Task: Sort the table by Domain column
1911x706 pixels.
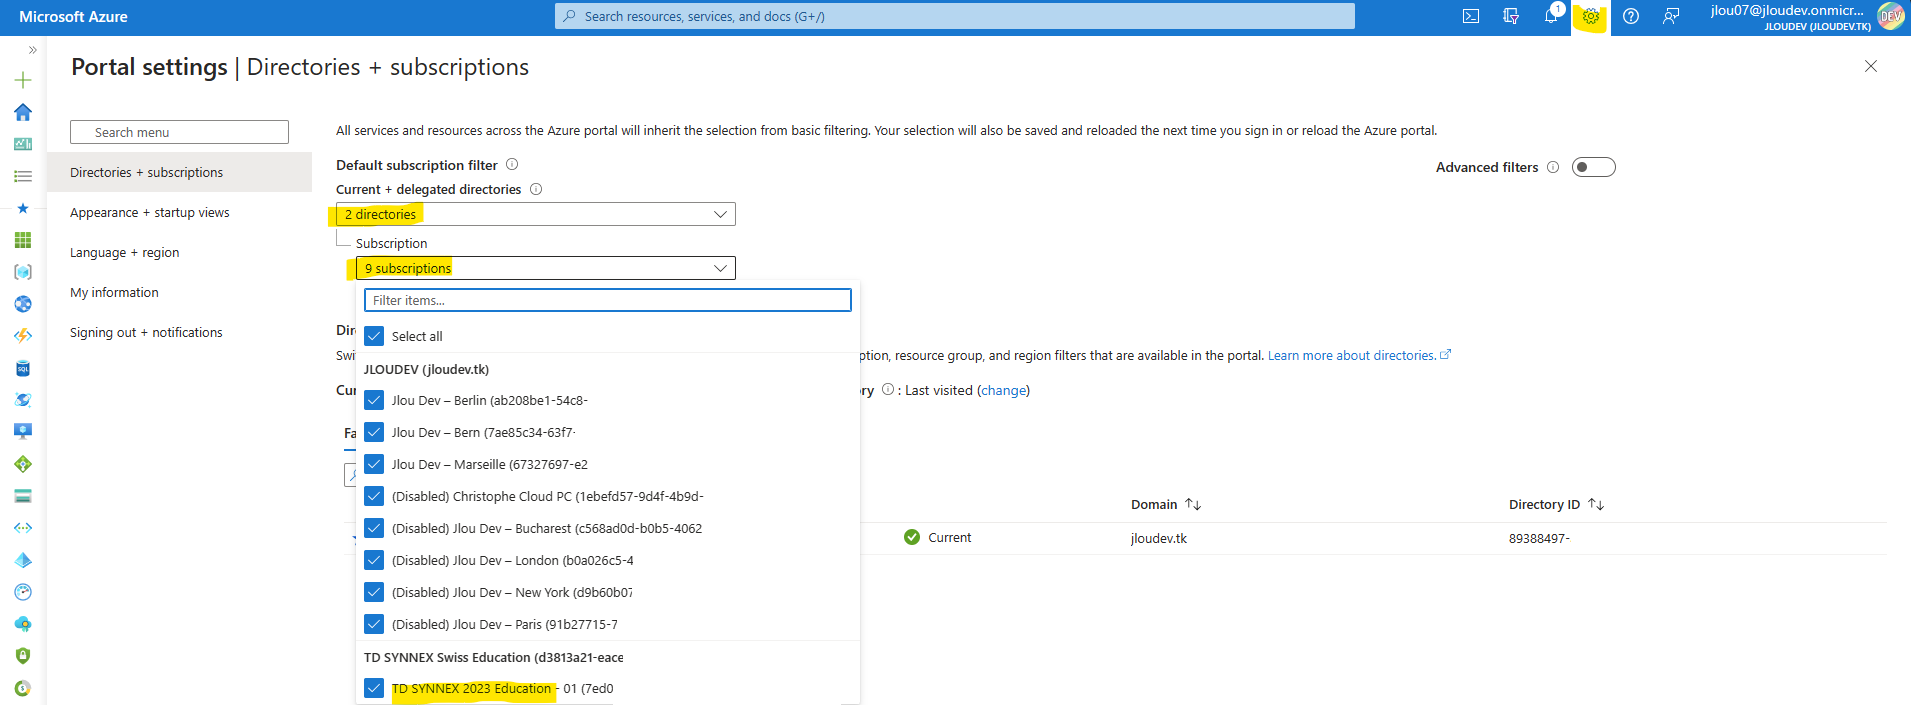Action: (x=1165, y=505)
